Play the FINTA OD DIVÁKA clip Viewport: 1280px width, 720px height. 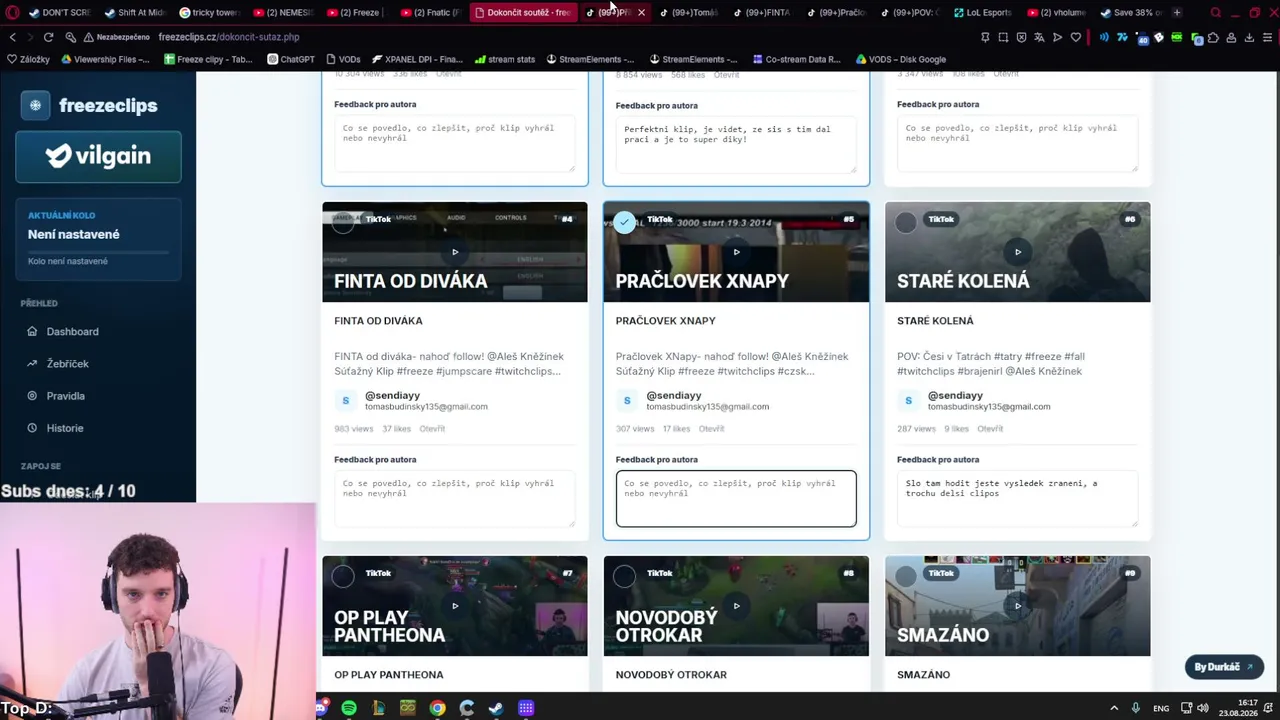click(x=455, y=252)
